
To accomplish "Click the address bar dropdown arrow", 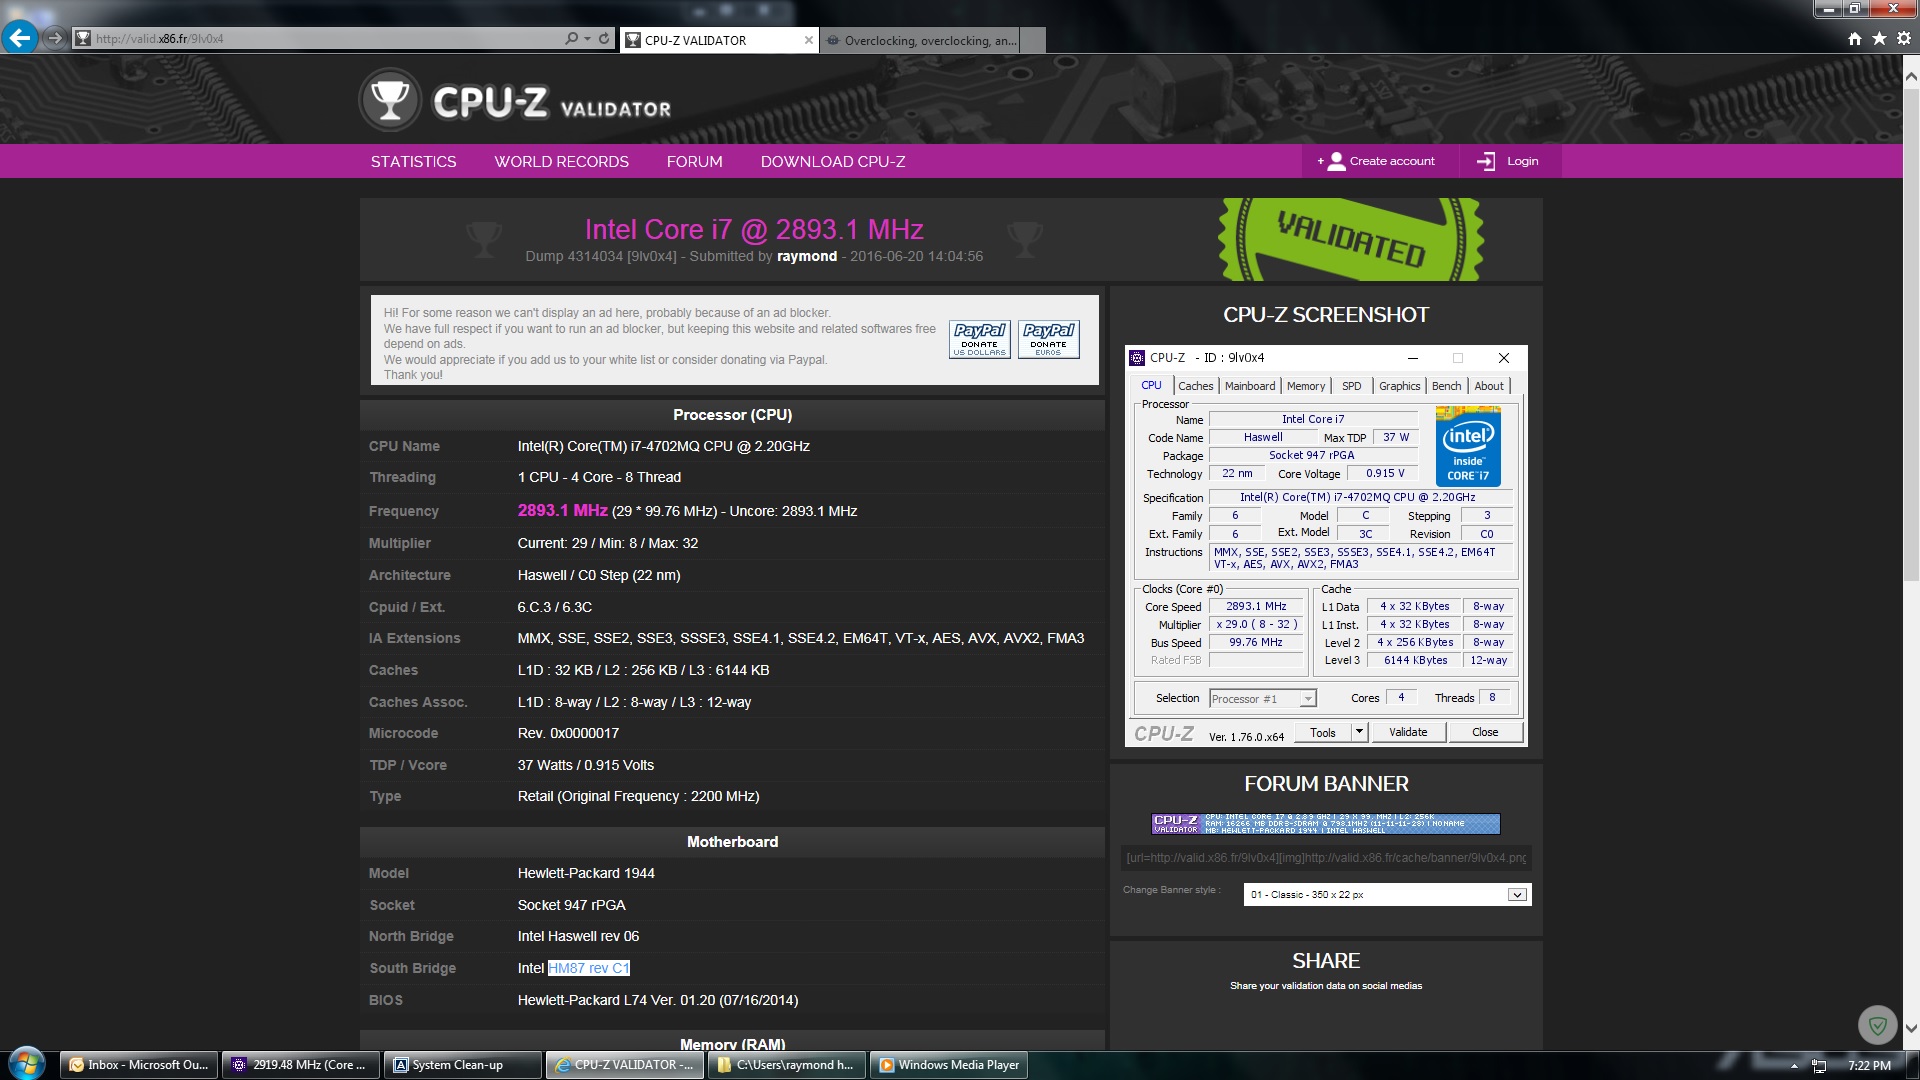I will click(x=587, y=39).
